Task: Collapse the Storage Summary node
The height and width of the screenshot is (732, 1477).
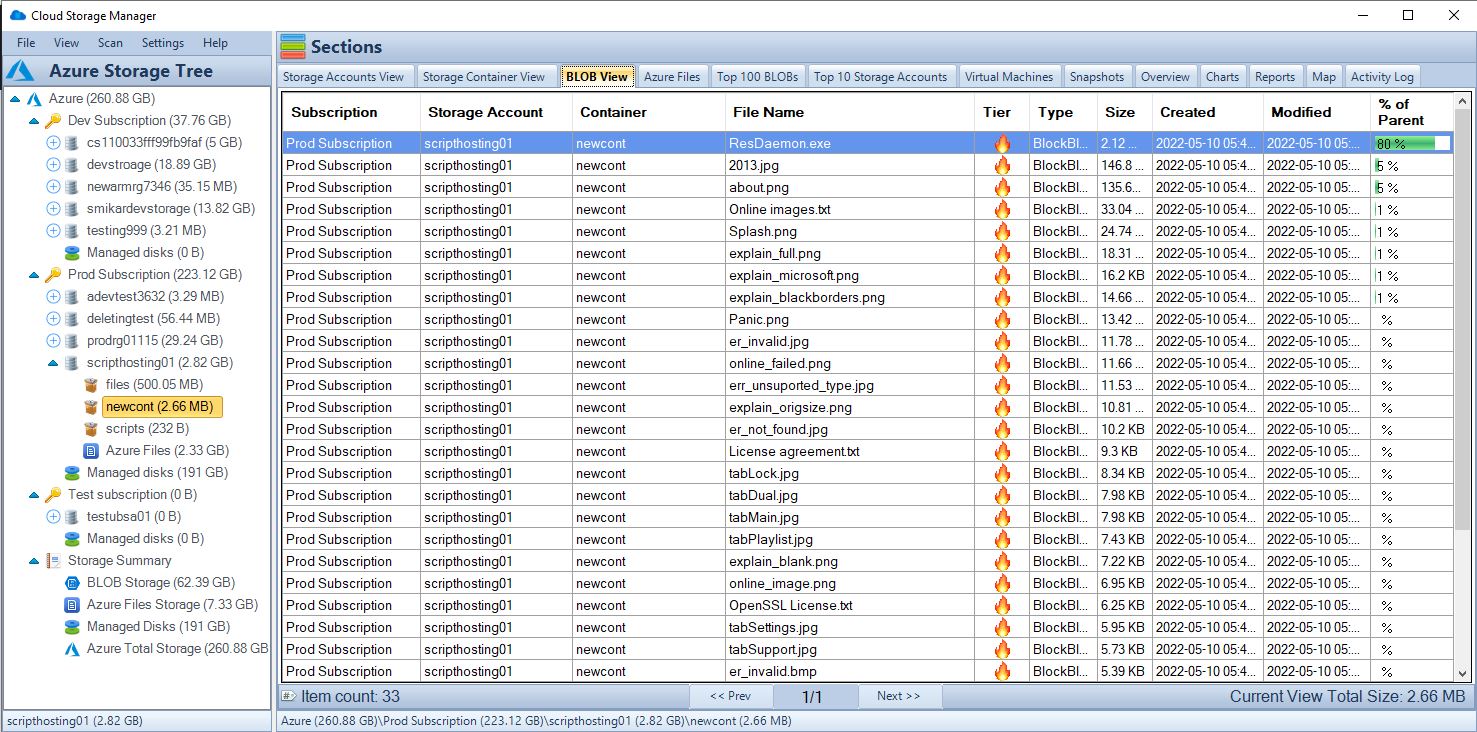Action: 34,561
